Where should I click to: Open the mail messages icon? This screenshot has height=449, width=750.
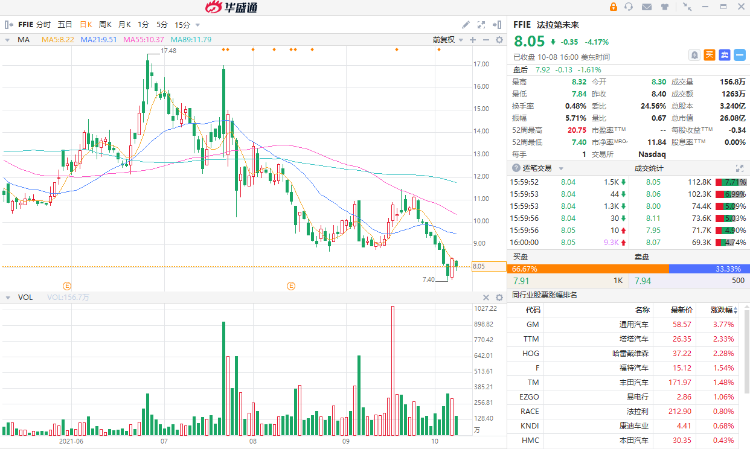point(647,7)
